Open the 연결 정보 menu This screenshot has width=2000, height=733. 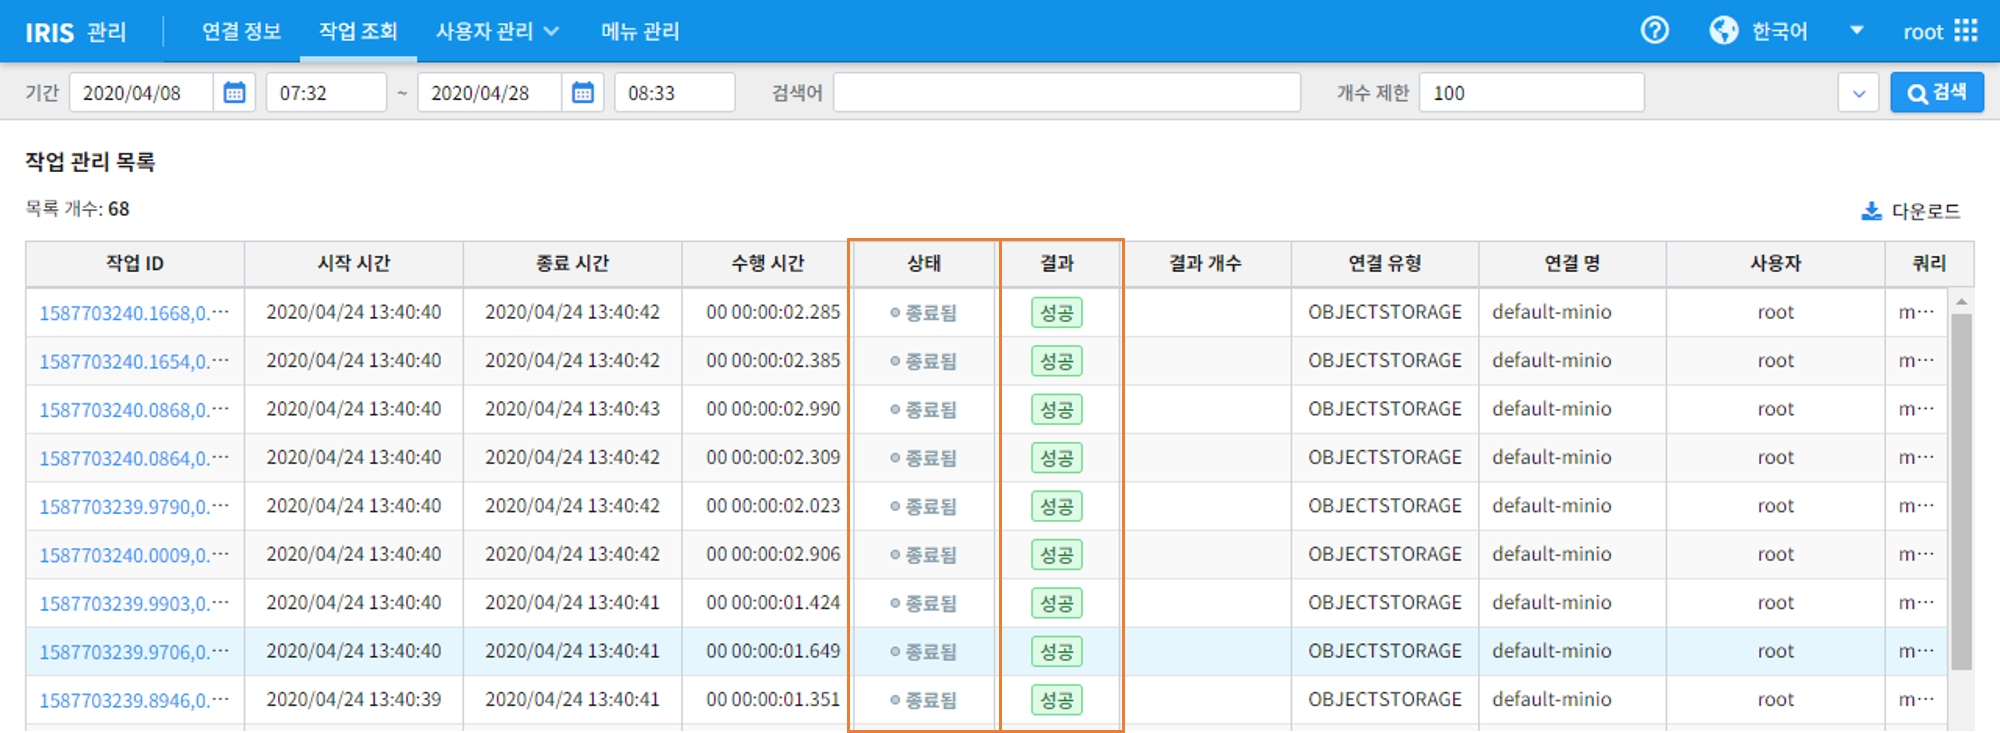[x=241, y=31]
